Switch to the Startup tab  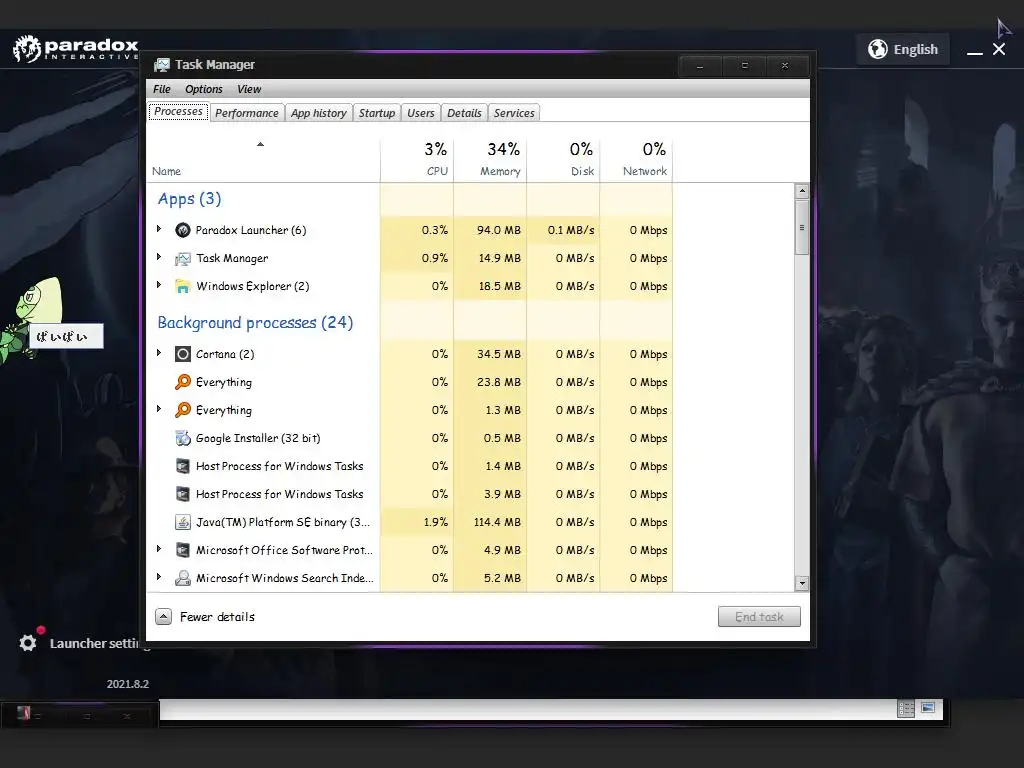pos(377,113)
